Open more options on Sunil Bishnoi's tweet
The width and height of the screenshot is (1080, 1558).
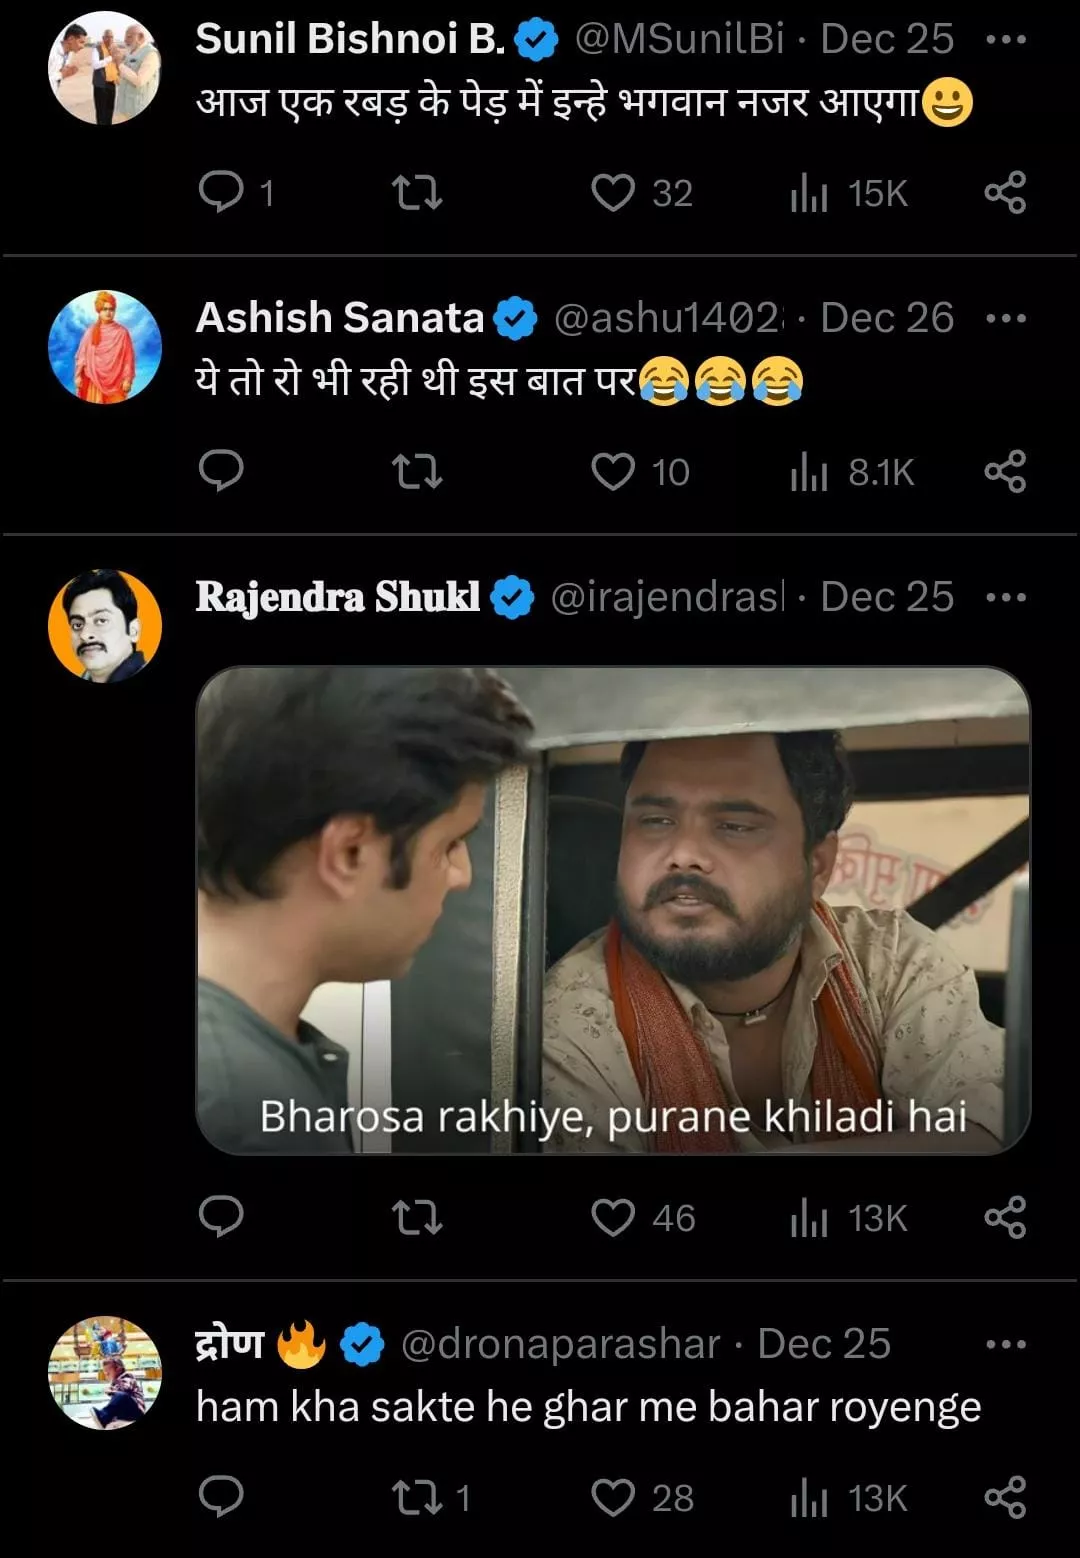point(1005,40)
